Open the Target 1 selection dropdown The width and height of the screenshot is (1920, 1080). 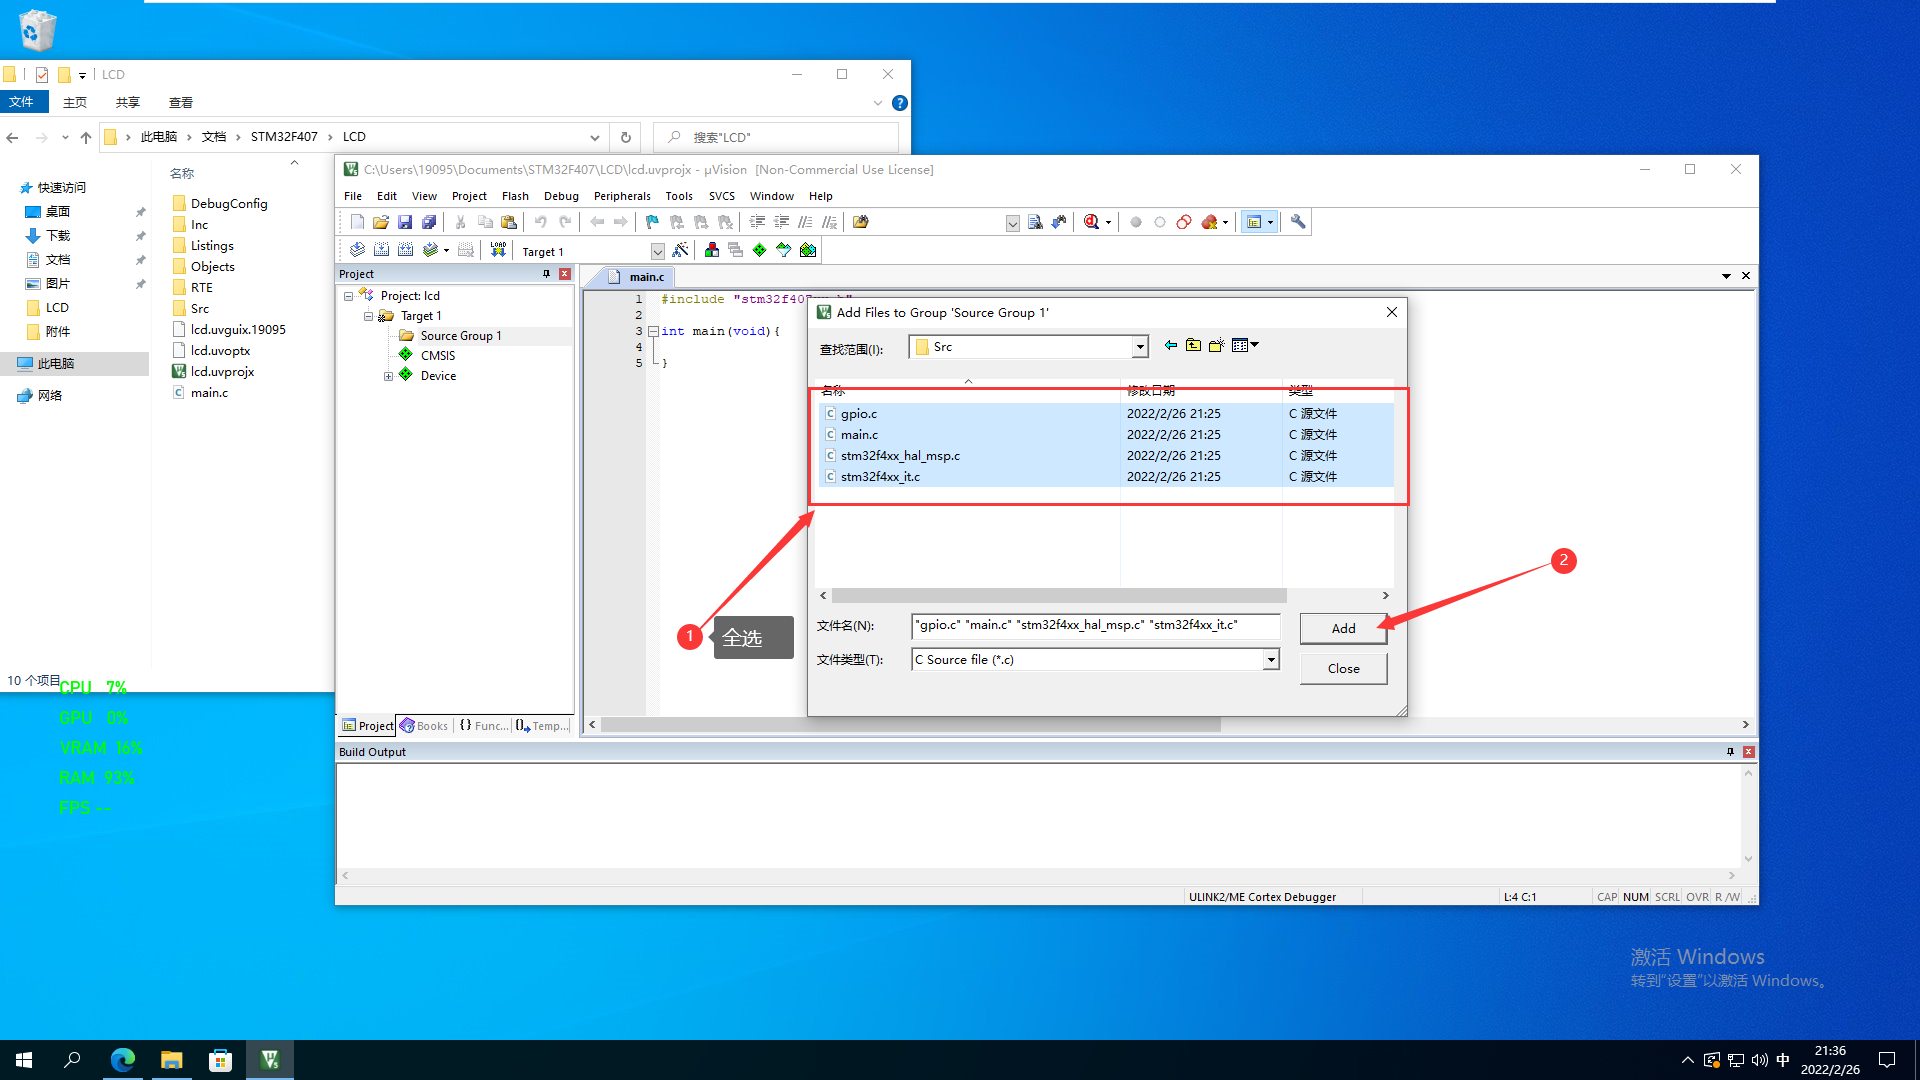[x=657, y=251]
